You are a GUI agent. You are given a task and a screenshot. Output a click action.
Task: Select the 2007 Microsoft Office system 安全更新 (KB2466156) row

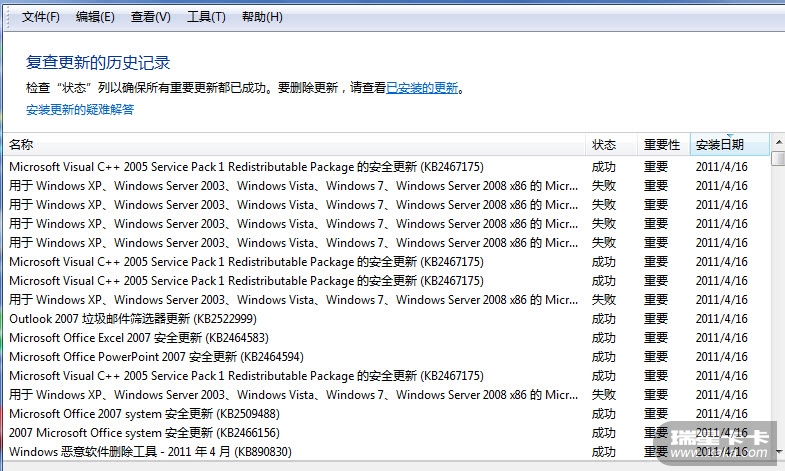tap(387, 433)
